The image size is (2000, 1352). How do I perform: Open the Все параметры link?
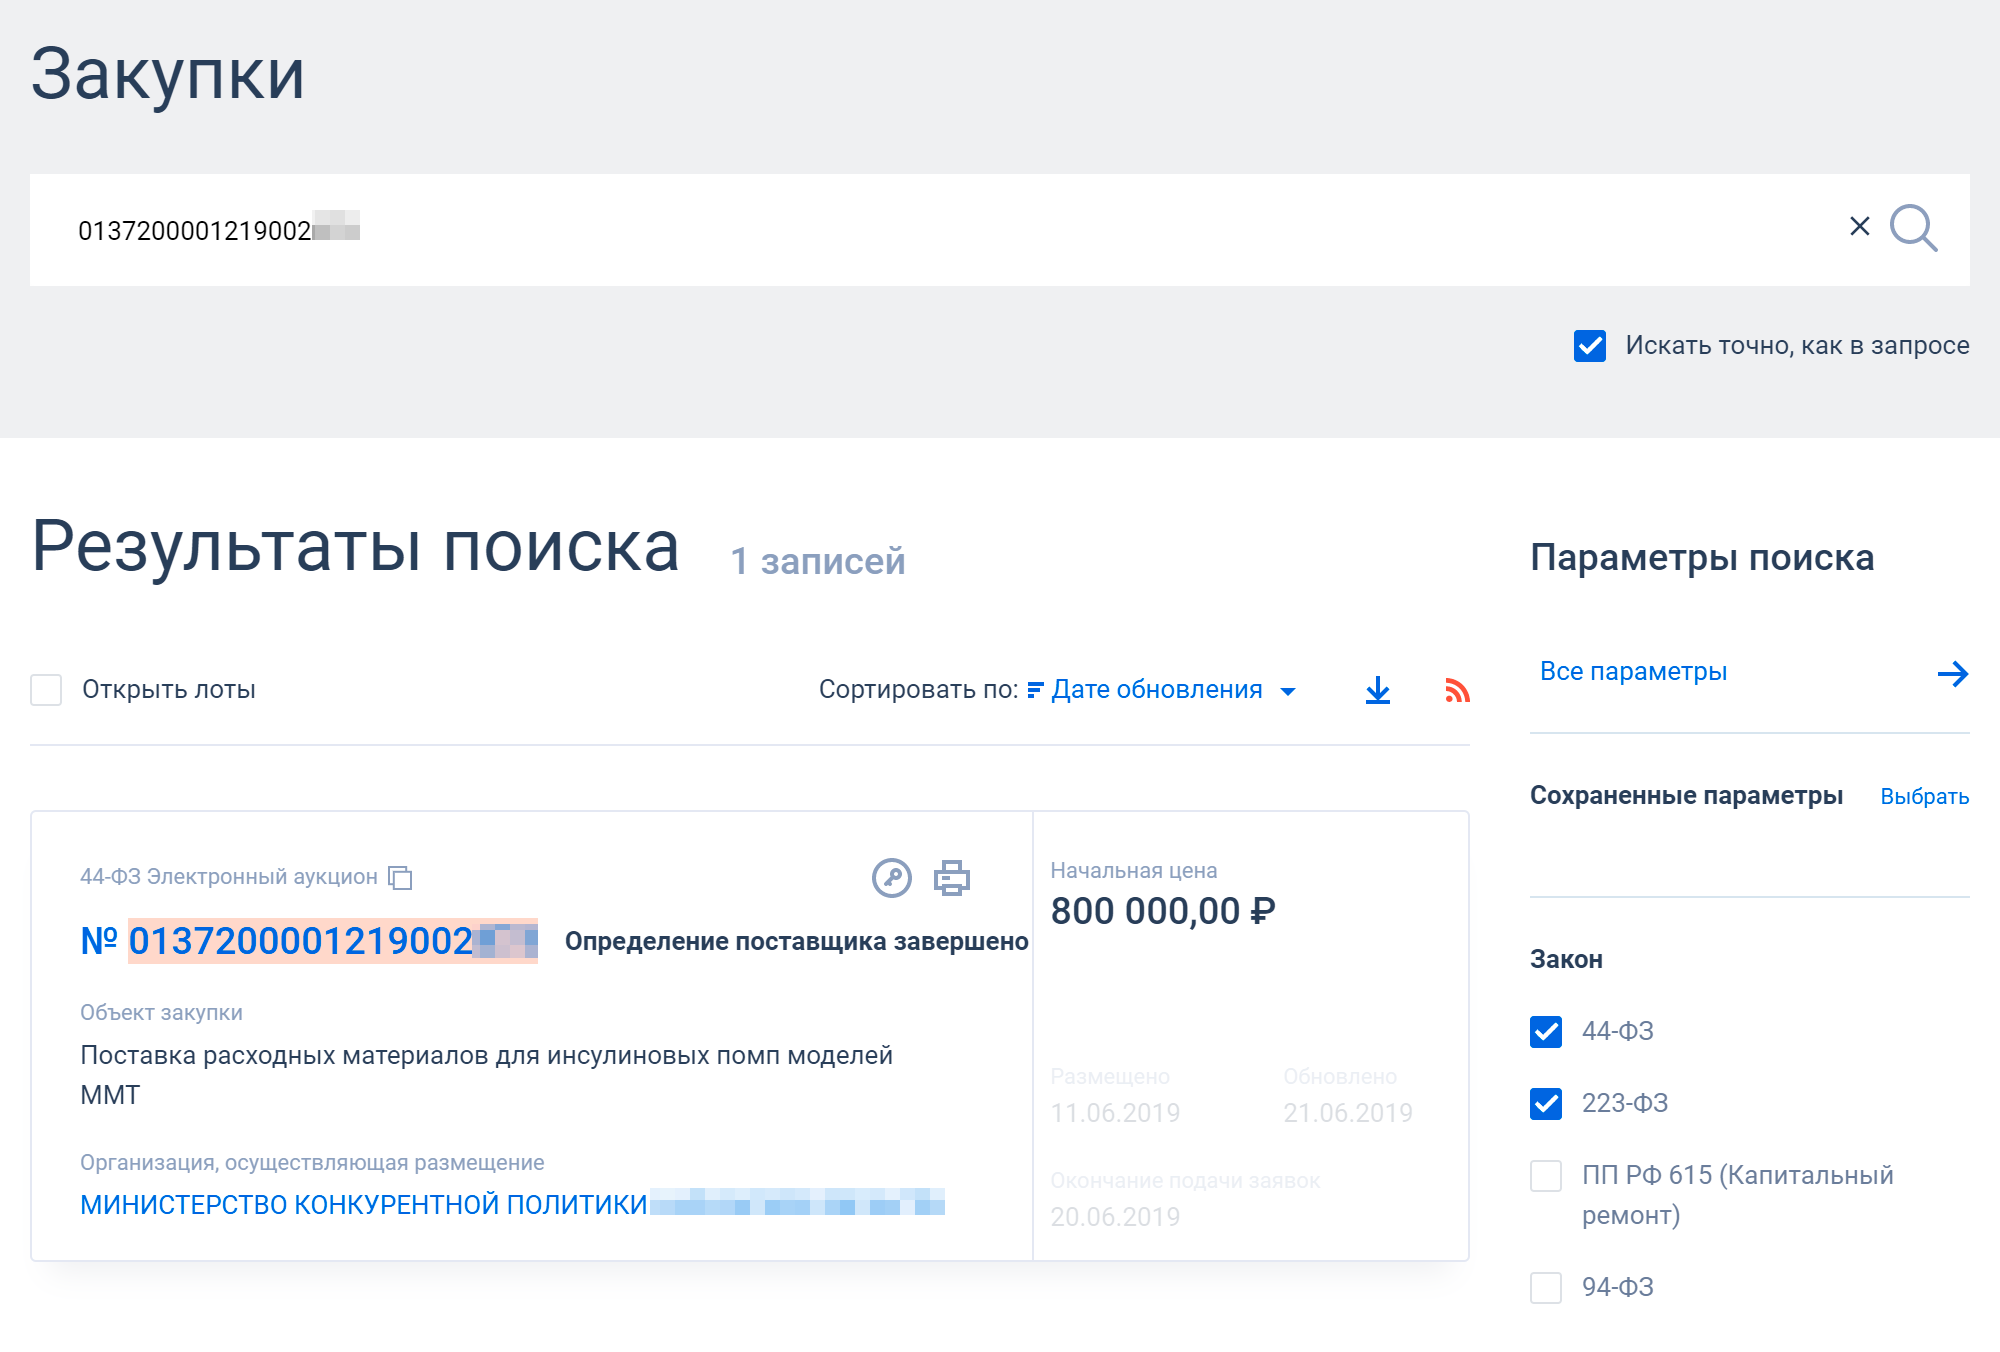(1633, 672)
